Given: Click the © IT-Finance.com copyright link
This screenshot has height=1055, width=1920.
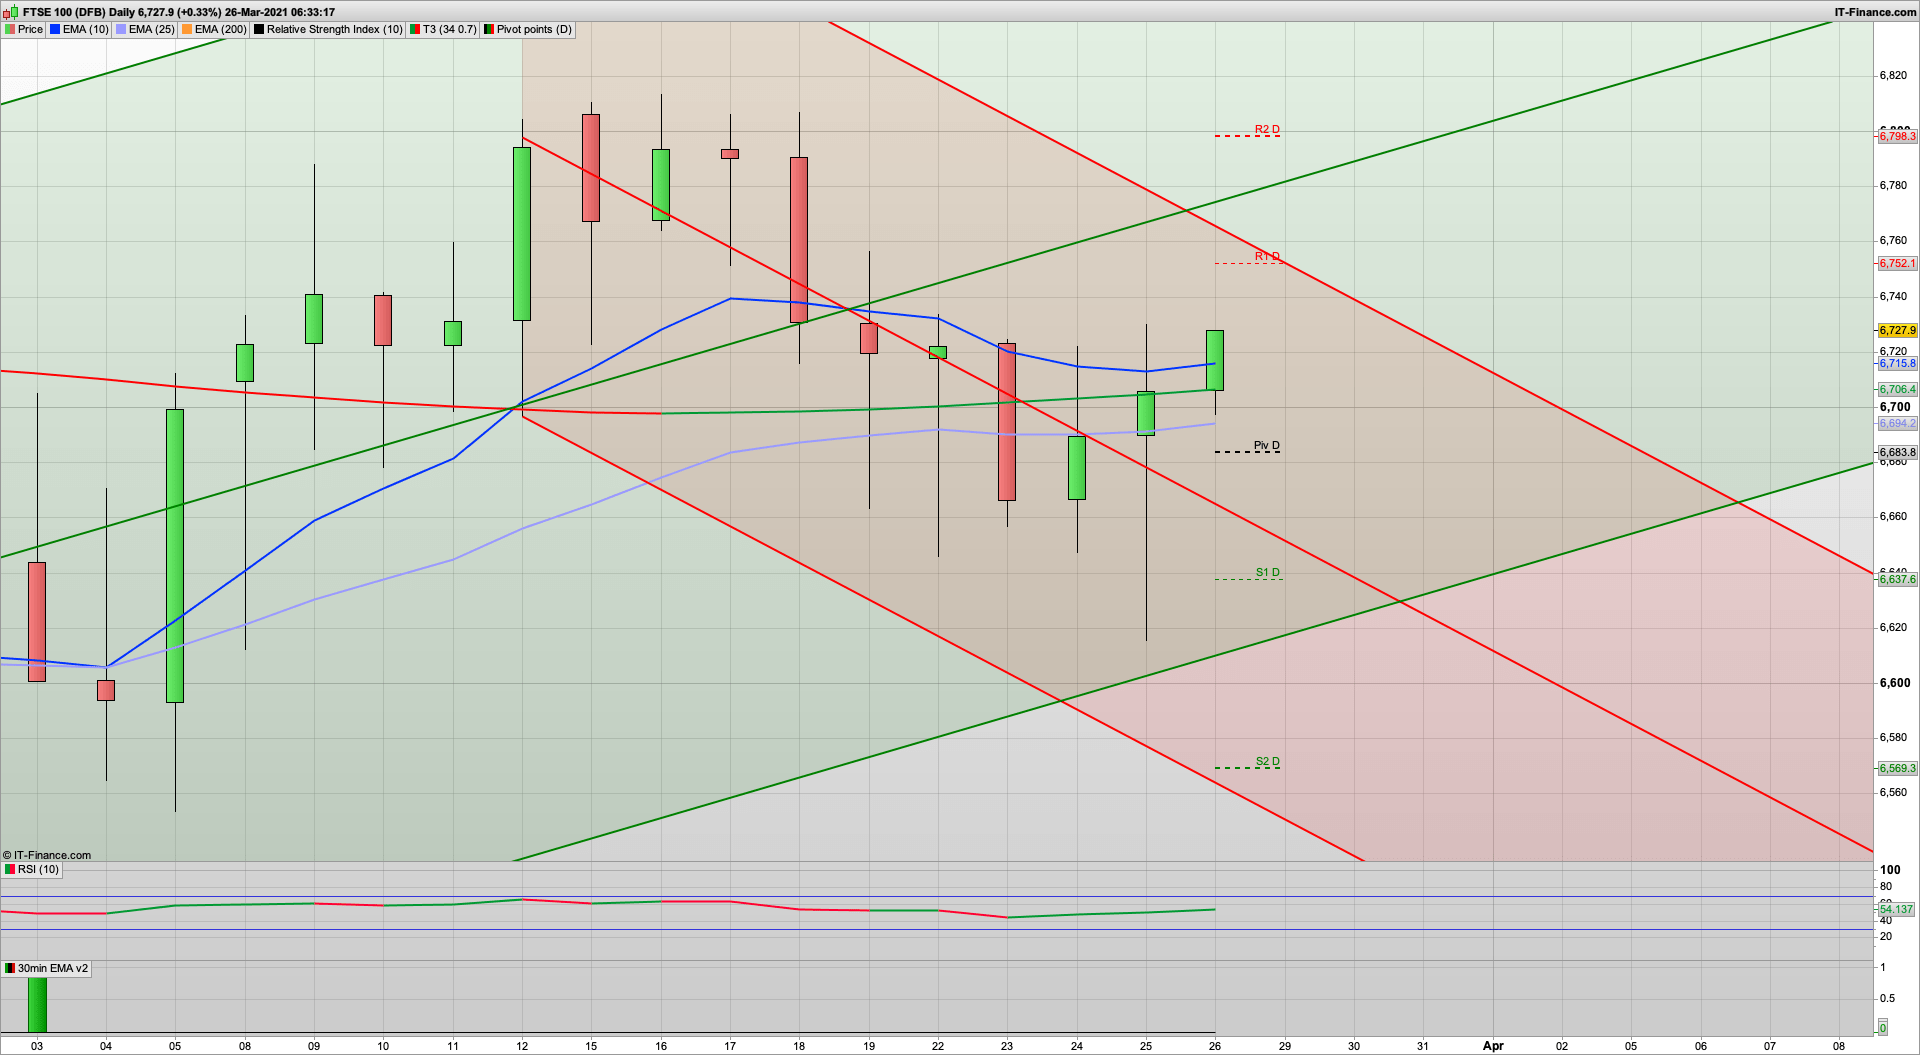Looking at the screenshot, I should pos(47,855).
